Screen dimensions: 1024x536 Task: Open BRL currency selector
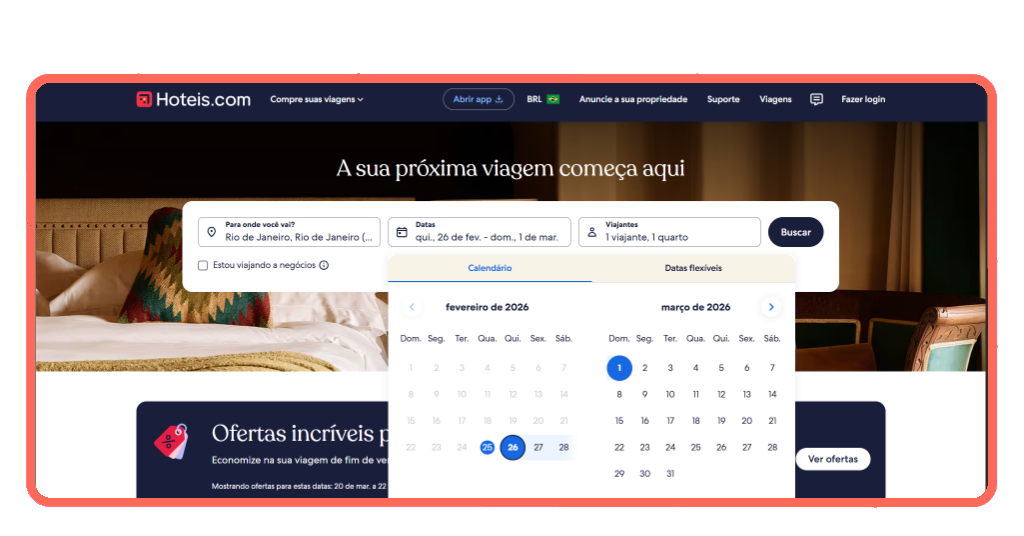pos(543,99)
